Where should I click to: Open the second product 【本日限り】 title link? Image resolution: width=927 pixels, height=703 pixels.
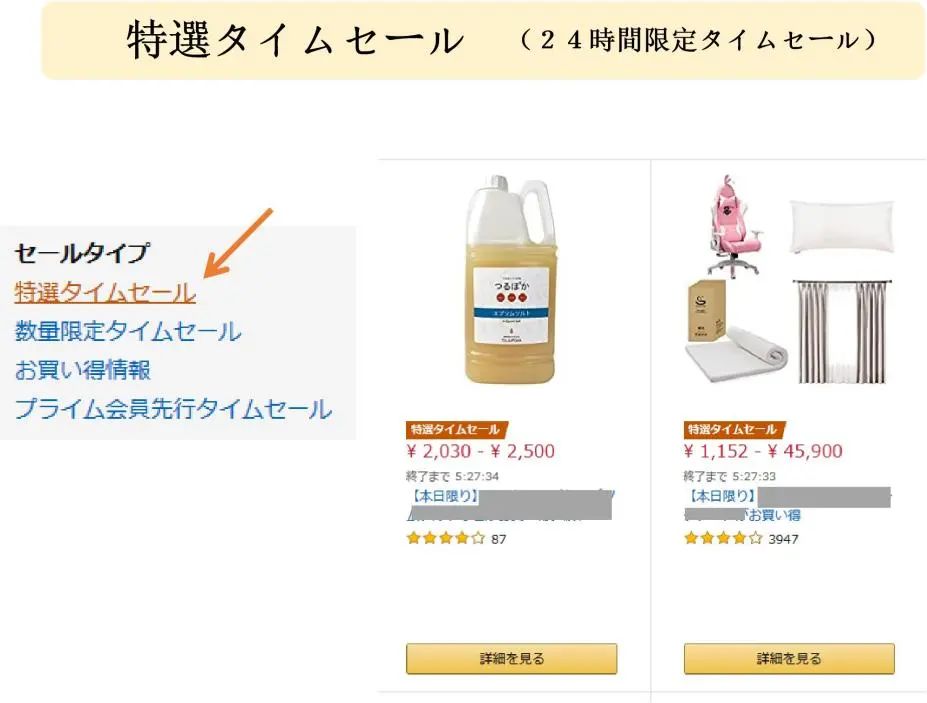point(787,505)
